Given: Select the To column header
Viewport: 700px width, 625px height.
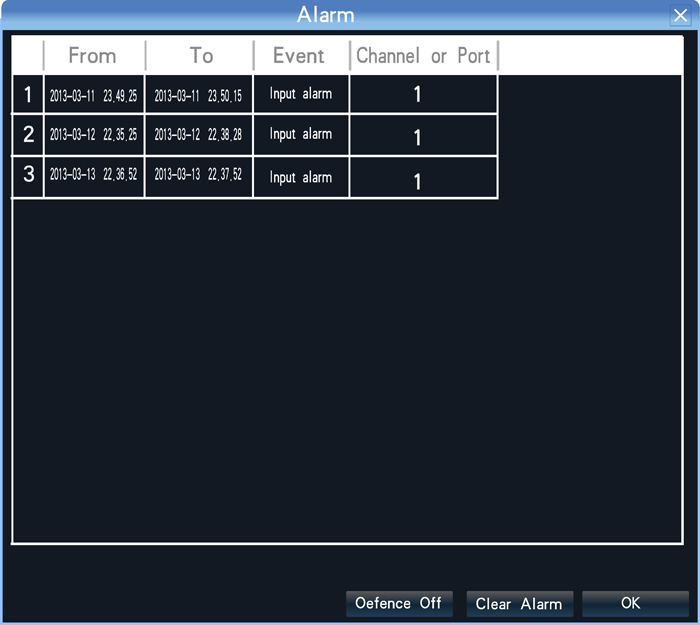Looking at the screenshot, I should tap(200, 56).
